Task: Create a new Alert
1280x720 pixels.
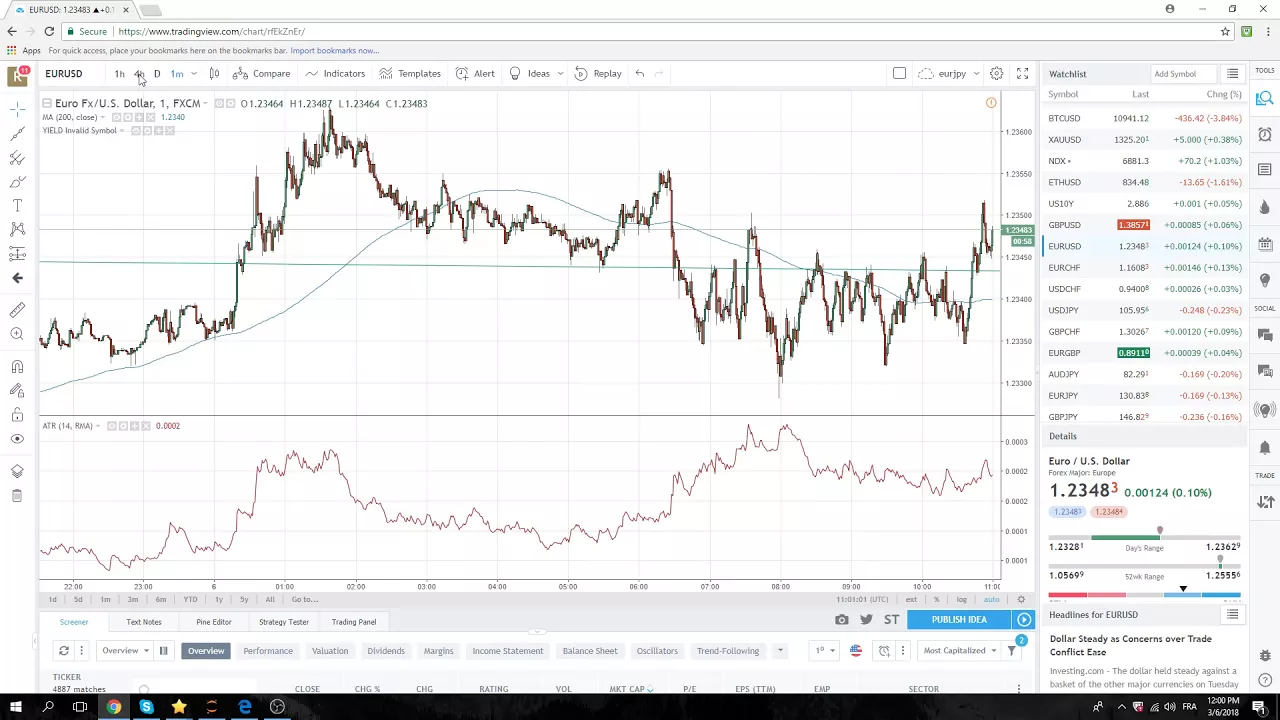Action: coord(475,73)
